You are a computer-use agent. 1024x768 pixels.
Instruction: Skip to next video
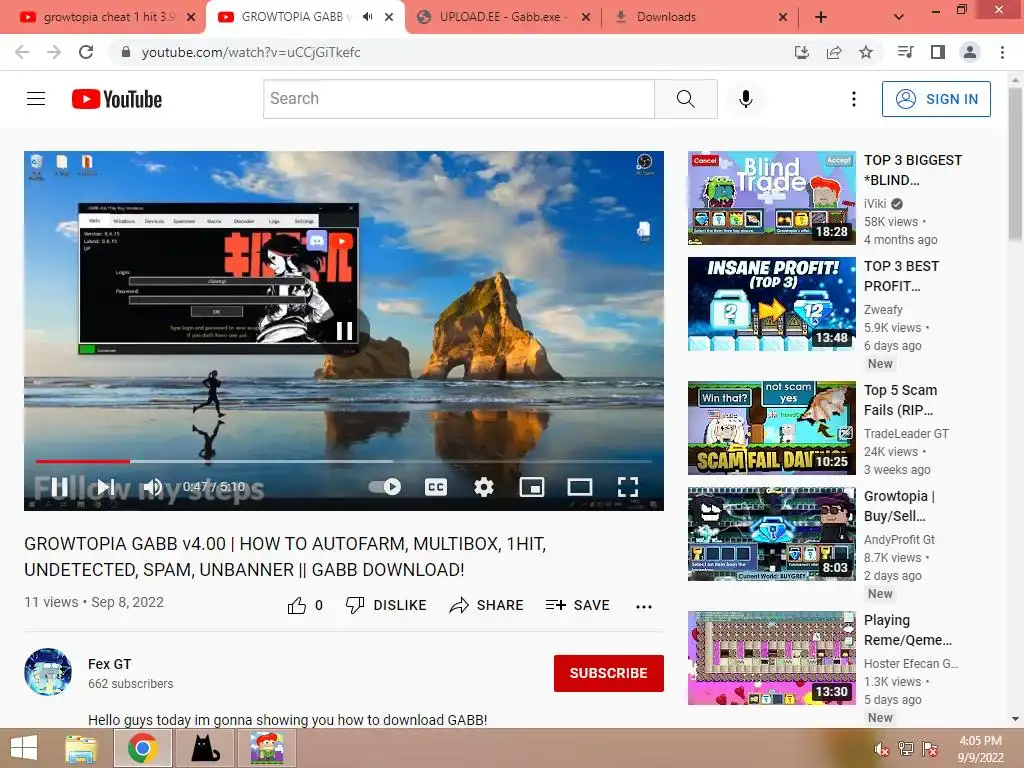pos(106,487)
